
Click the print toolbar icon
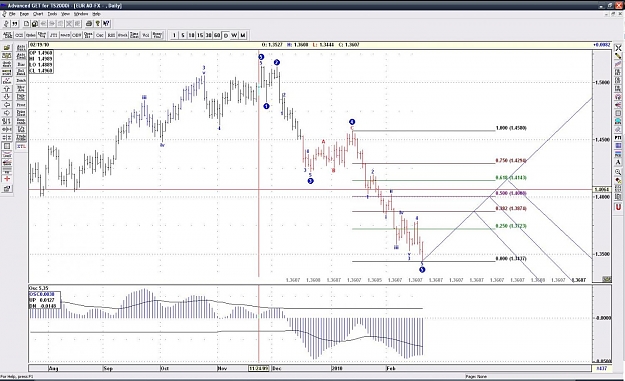(89, 24)
